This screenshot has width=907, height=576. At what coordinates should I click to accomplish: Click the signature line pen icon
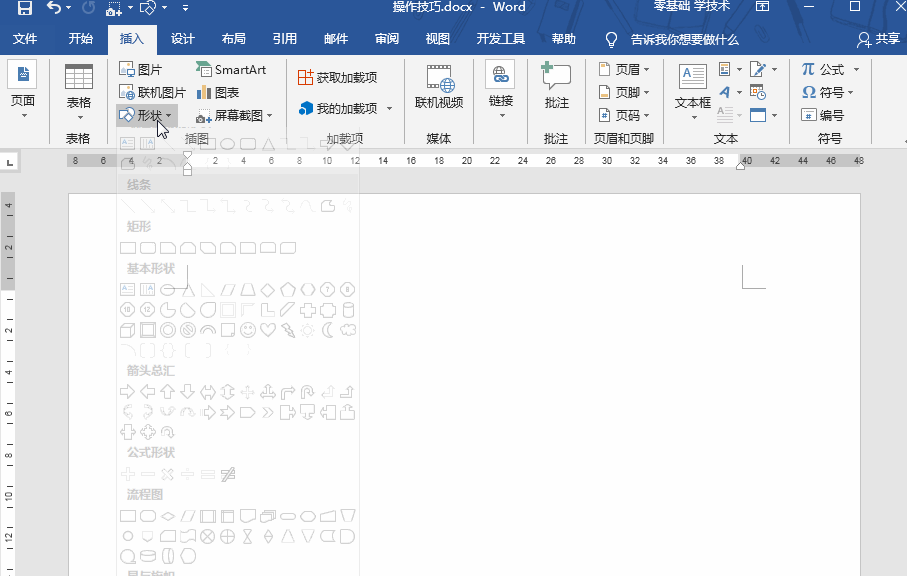click(x=758, y=69)
